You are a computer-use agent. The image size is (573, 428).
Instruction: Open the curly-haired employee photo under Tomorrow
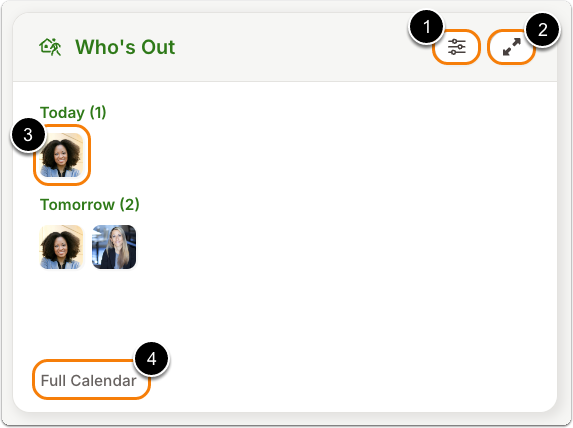click(61, 247)
